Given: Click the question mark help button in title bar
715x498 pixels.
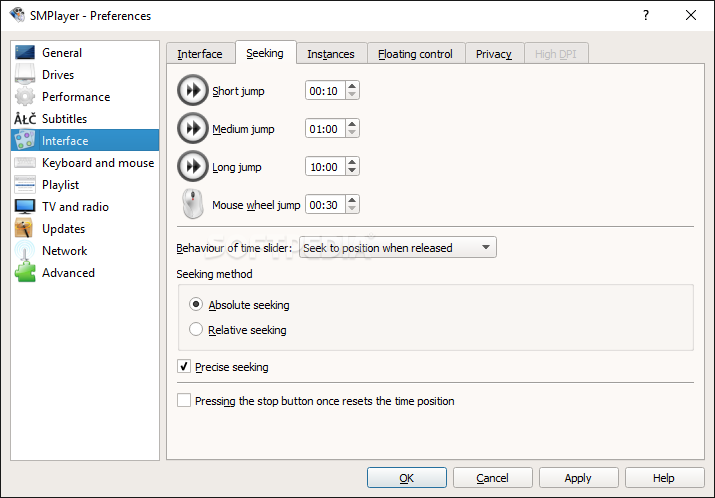Looking at the screenshot, I should (646, 15).
